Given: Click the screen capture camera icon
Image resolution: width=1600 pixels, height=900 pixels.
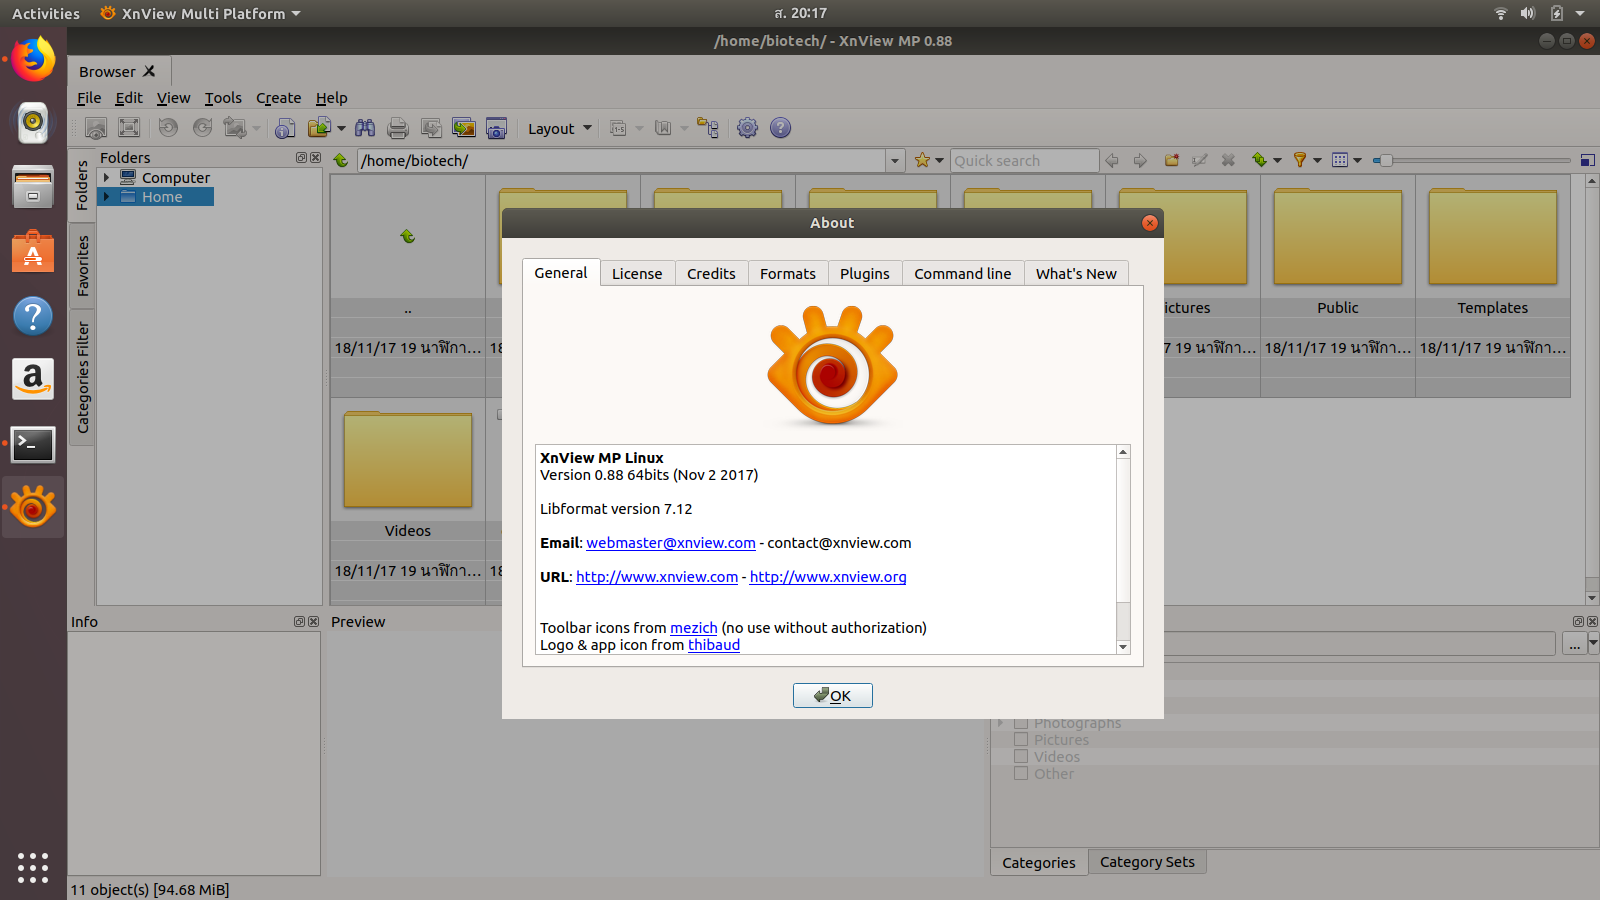Looking at the screenshot, I should tap(496, 128).
